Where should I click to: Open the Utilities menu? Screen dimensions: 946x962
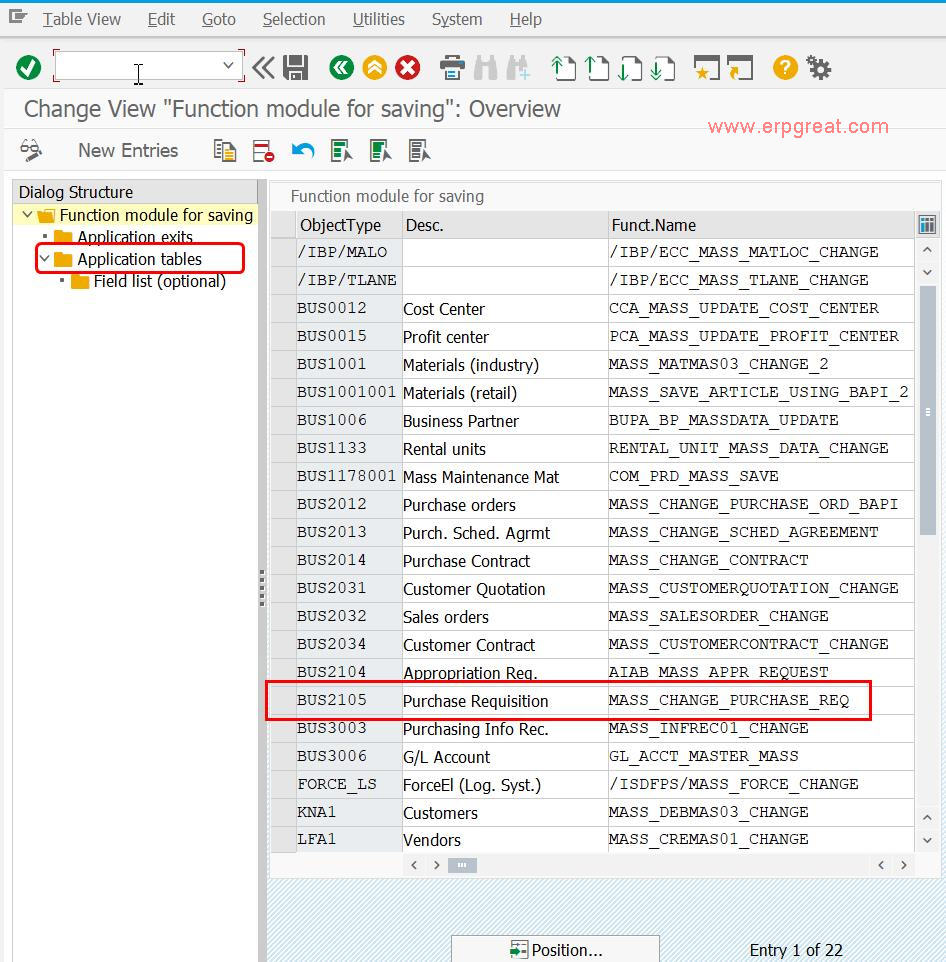tap(379, 20)
